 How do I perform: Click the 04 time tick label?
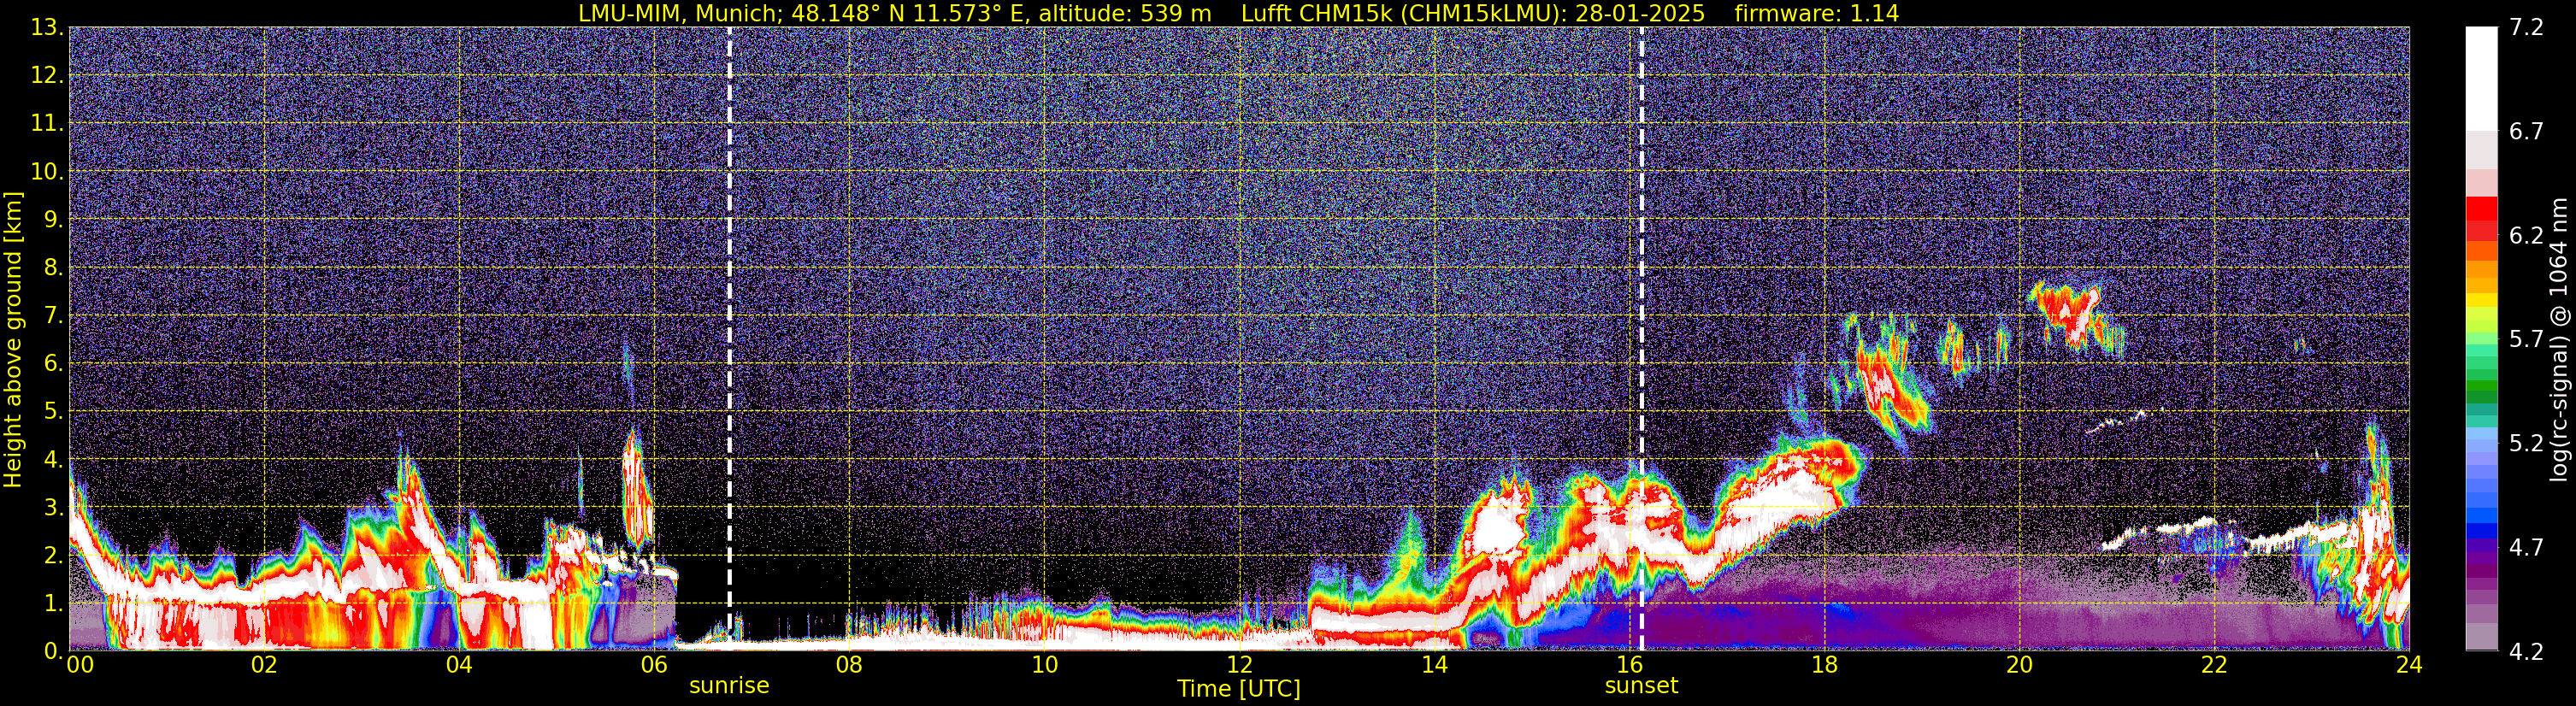459,665
